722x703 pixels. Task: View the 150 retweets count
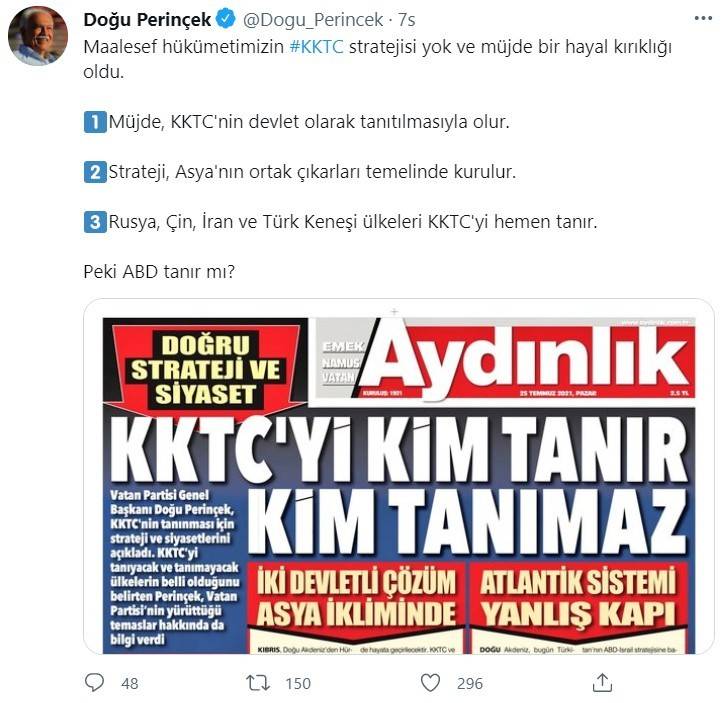point(298,683)
